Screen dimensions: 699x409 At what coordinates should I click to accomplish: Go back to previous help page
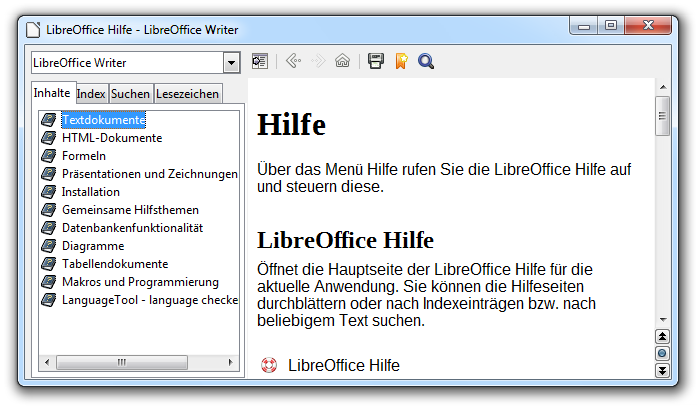[293, 62]
